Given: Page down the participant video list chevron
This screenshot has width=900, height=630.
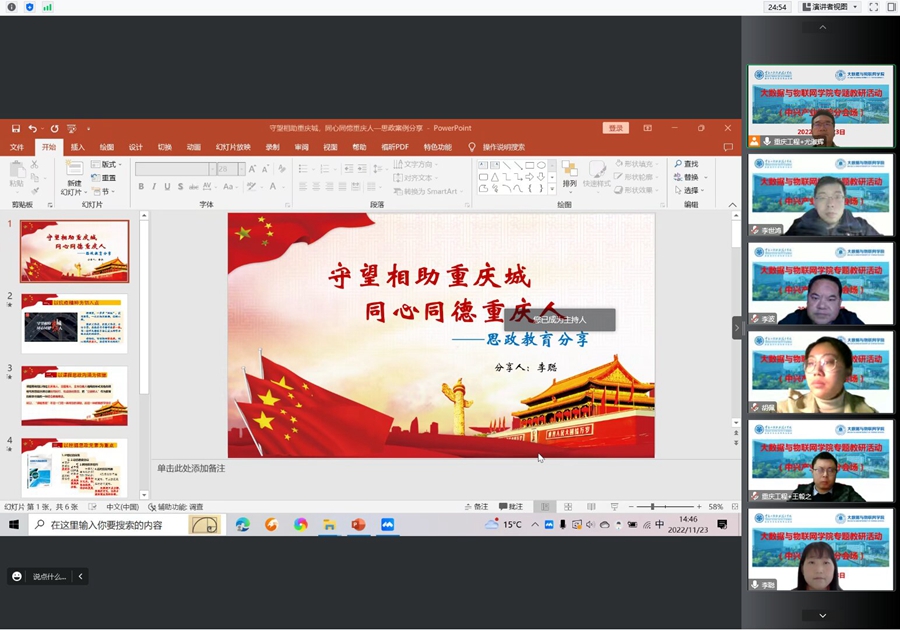Looking at the screenshot, I should (823, 615).
